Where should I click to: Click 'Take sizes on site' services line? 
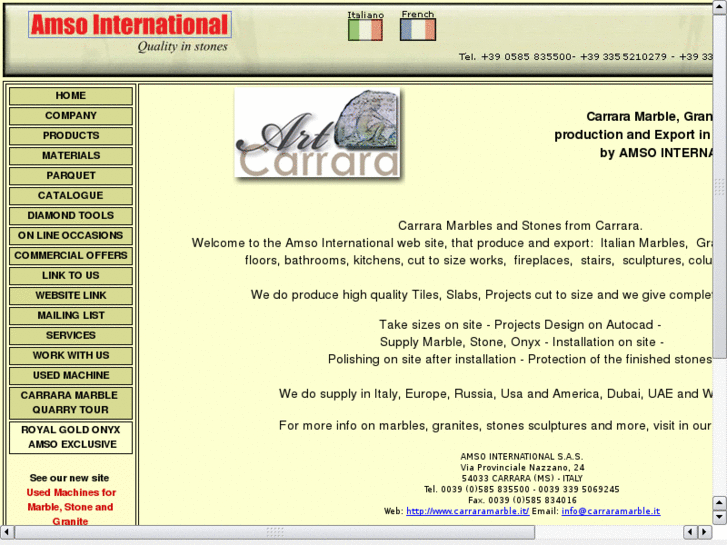[x=520, y=325]
